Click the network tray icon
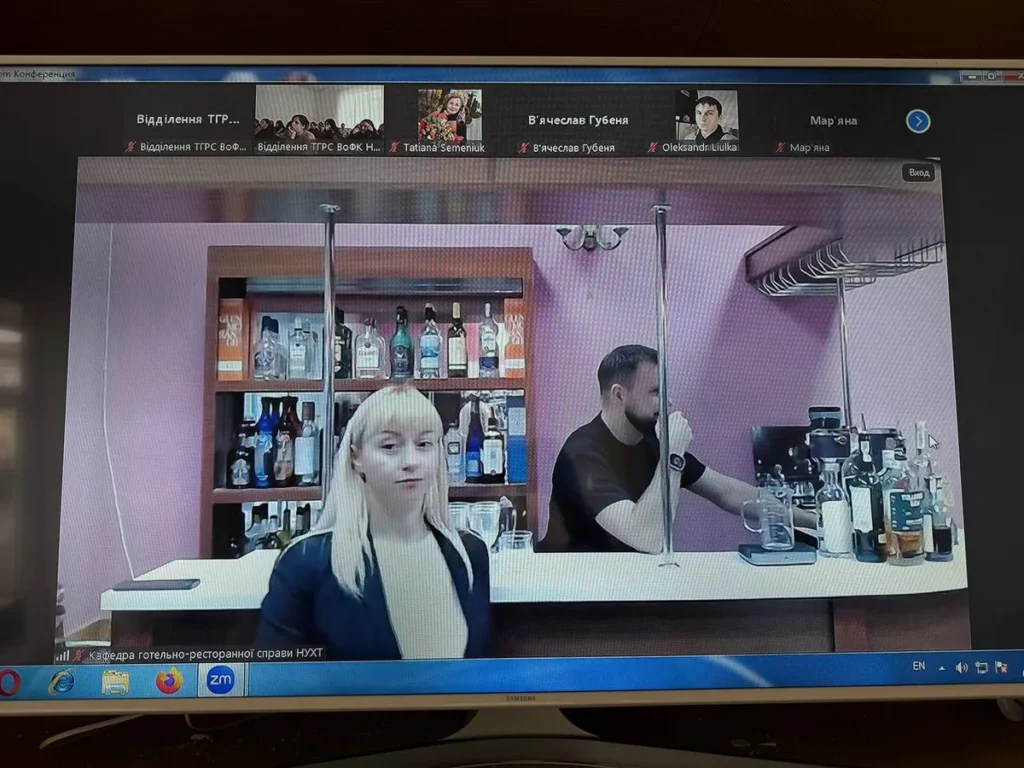1024x768 pixels. [x=981, y=667]
